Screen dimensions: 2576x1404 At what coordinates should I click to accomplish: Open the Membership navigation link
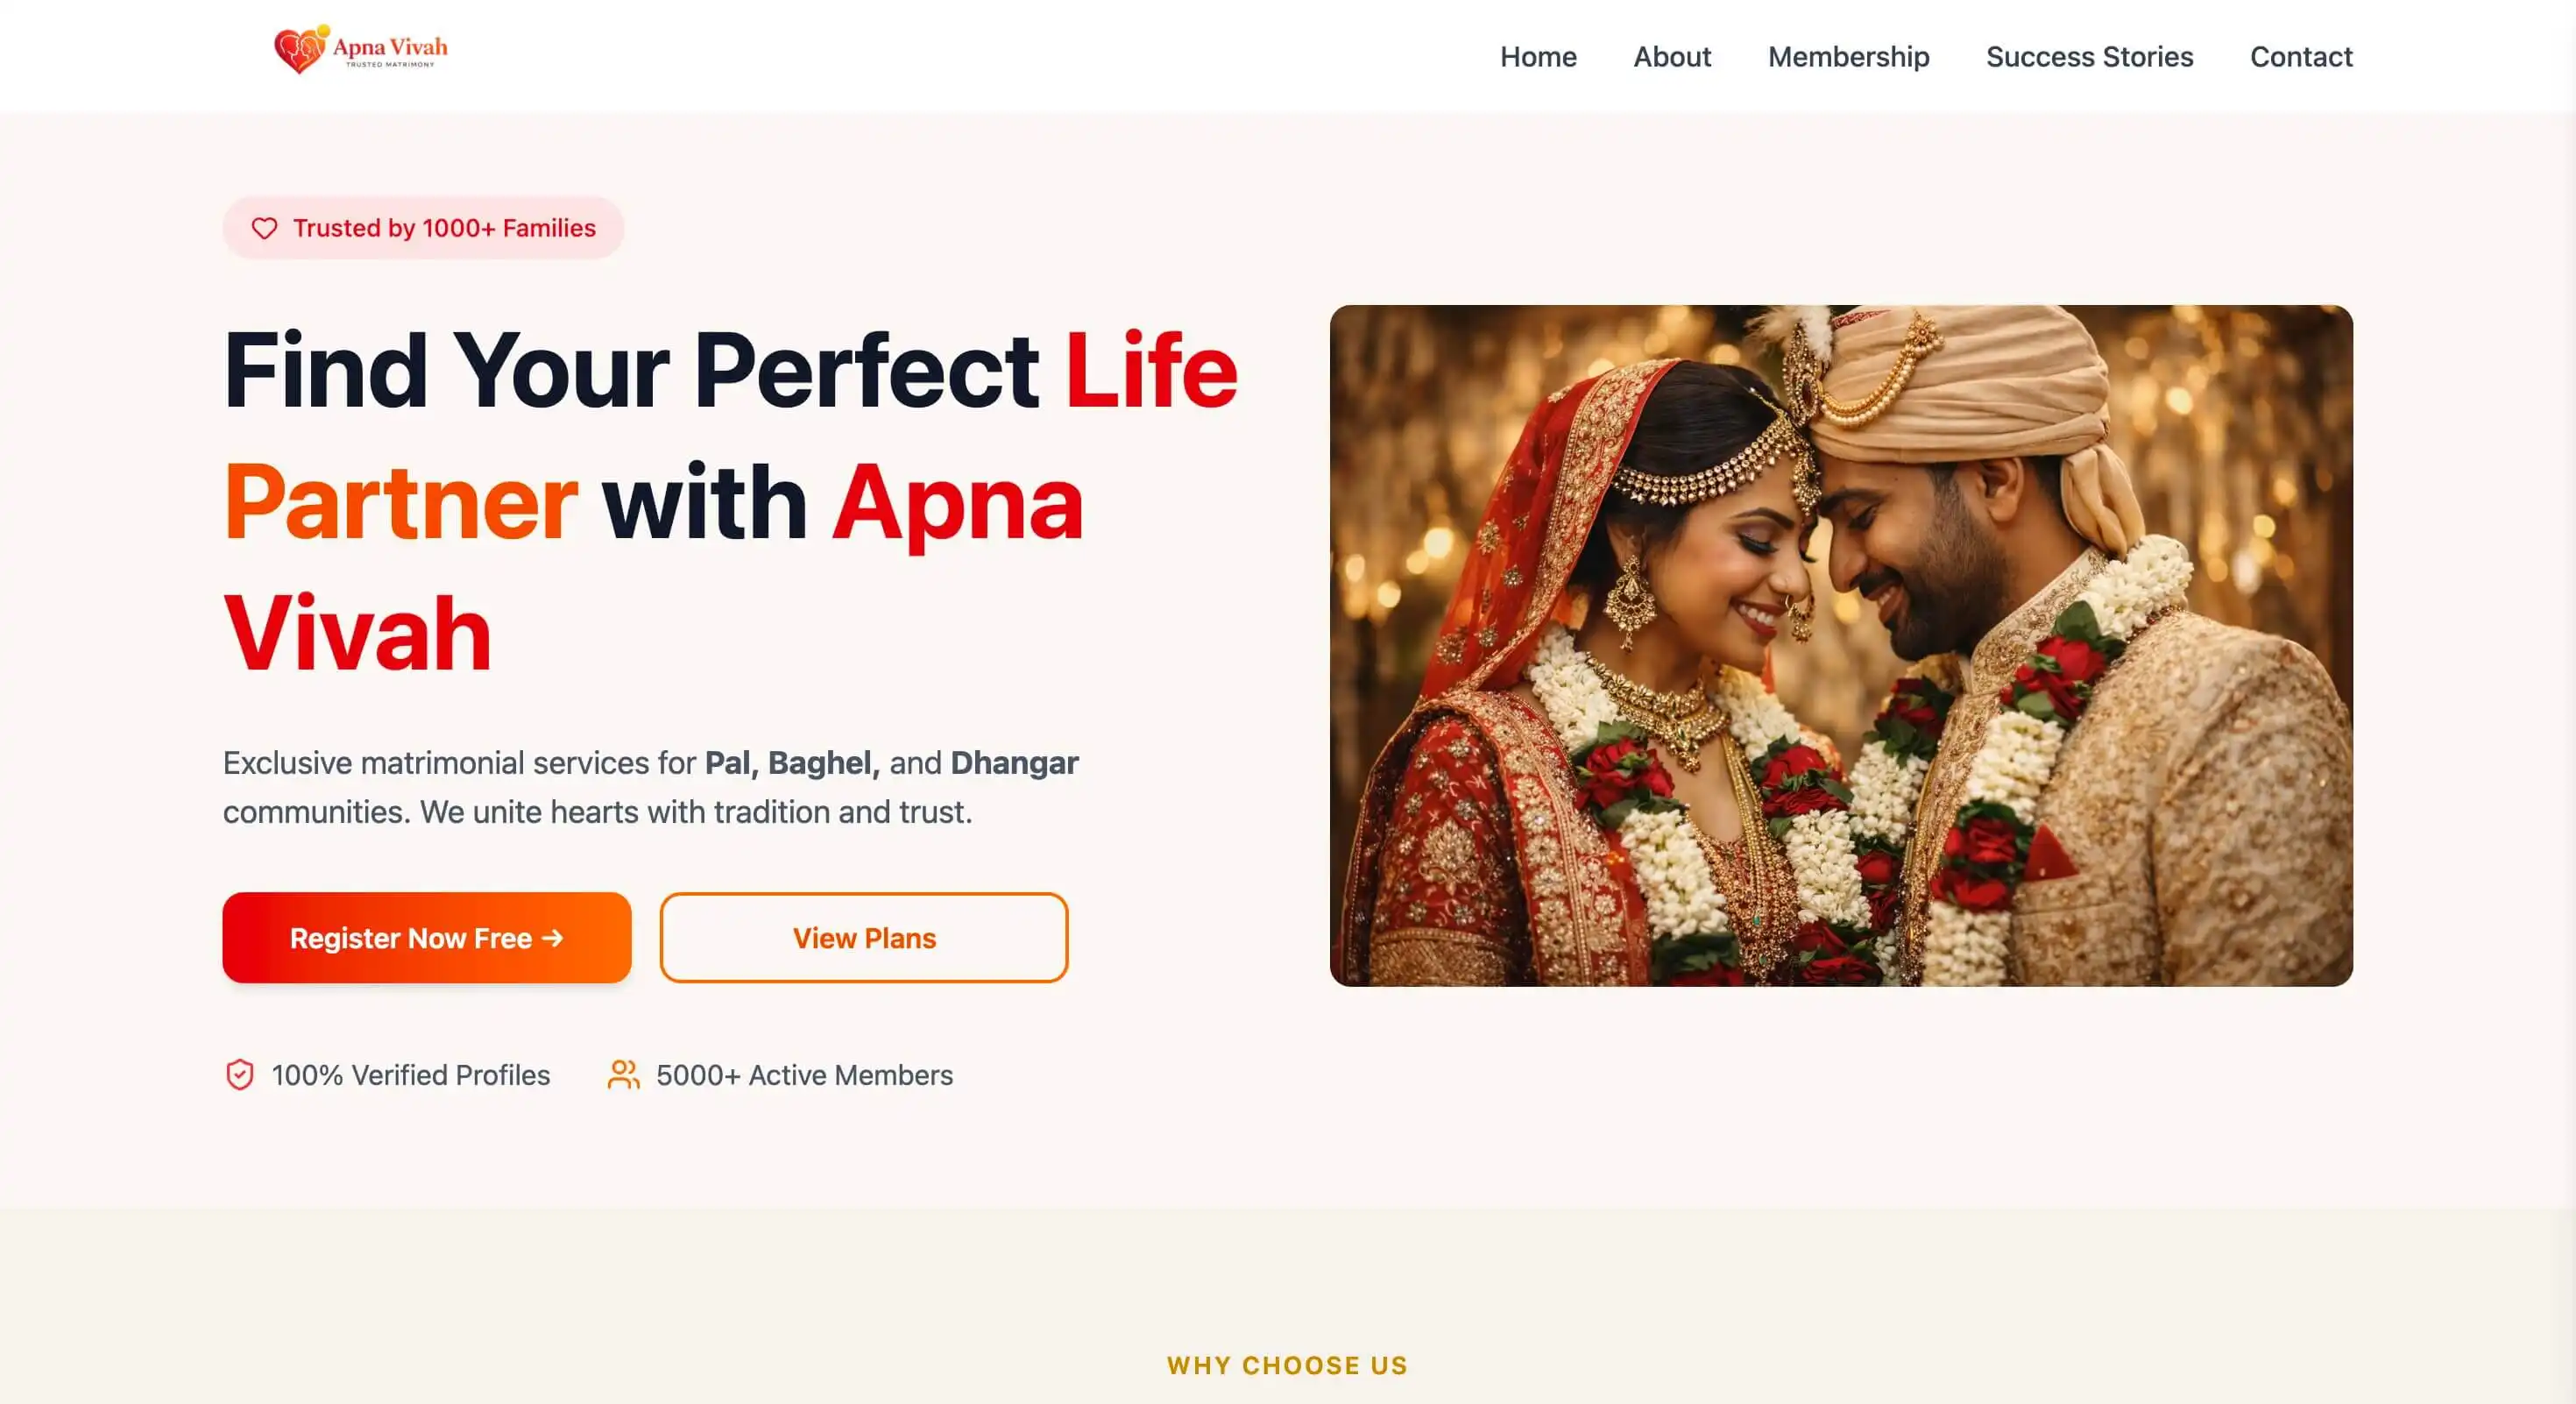(1848, 57)
